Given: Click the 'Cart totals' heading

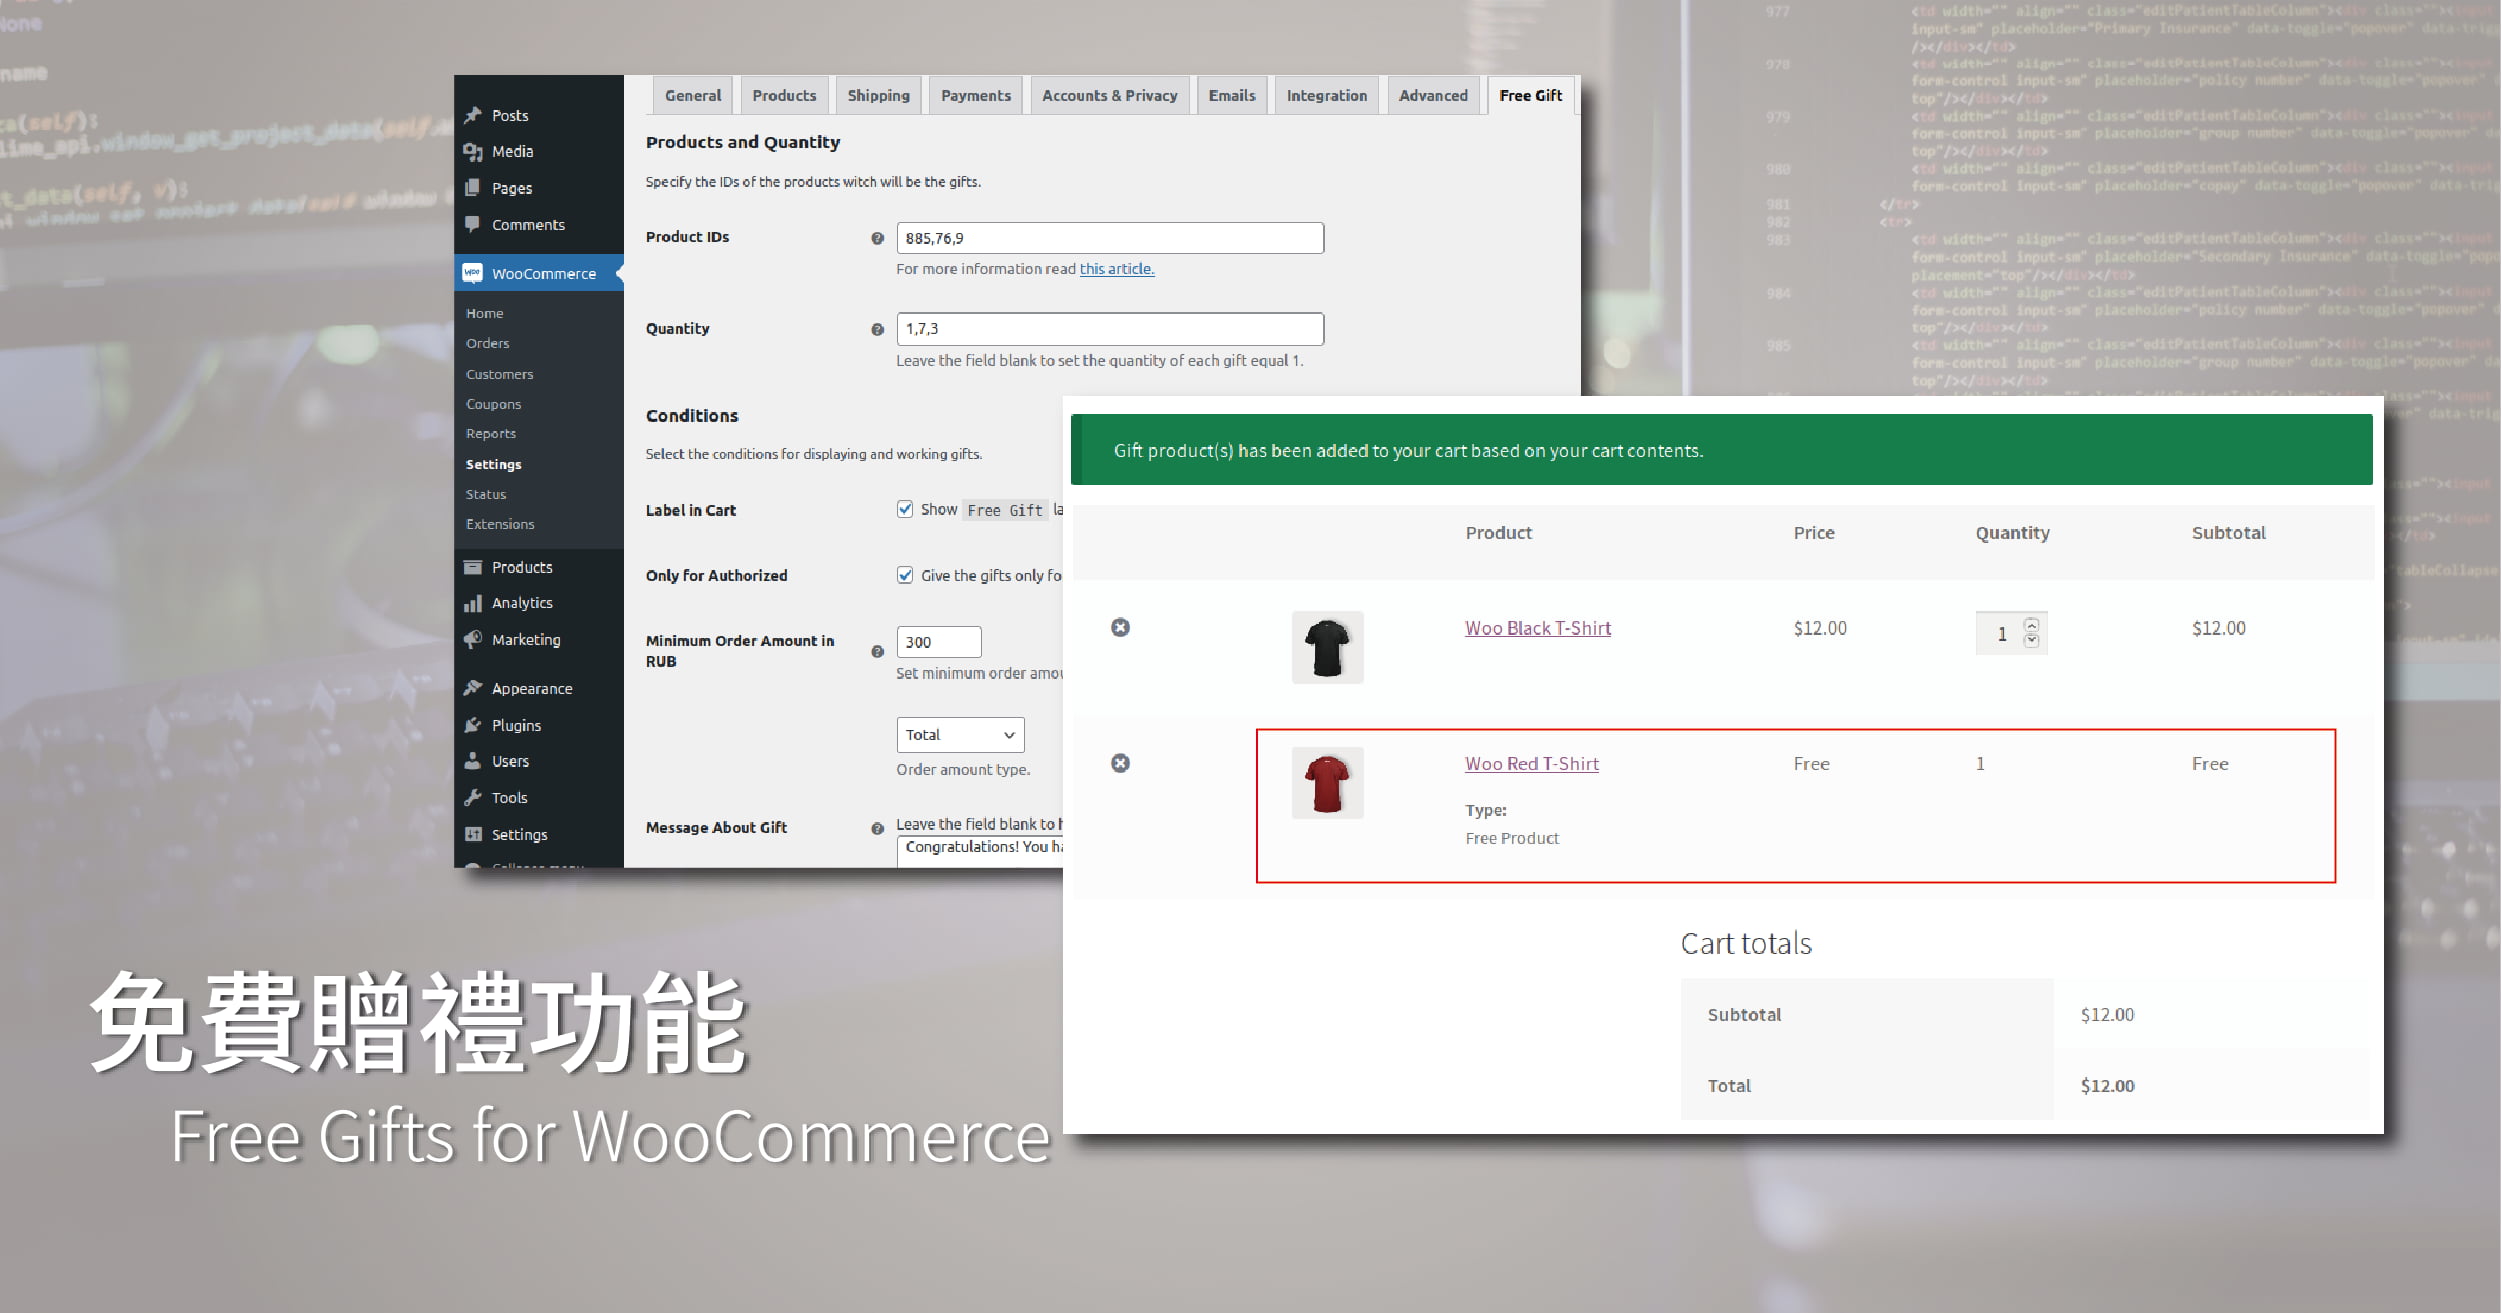Looking at the screenshot, I should [x=1745, y=943].
